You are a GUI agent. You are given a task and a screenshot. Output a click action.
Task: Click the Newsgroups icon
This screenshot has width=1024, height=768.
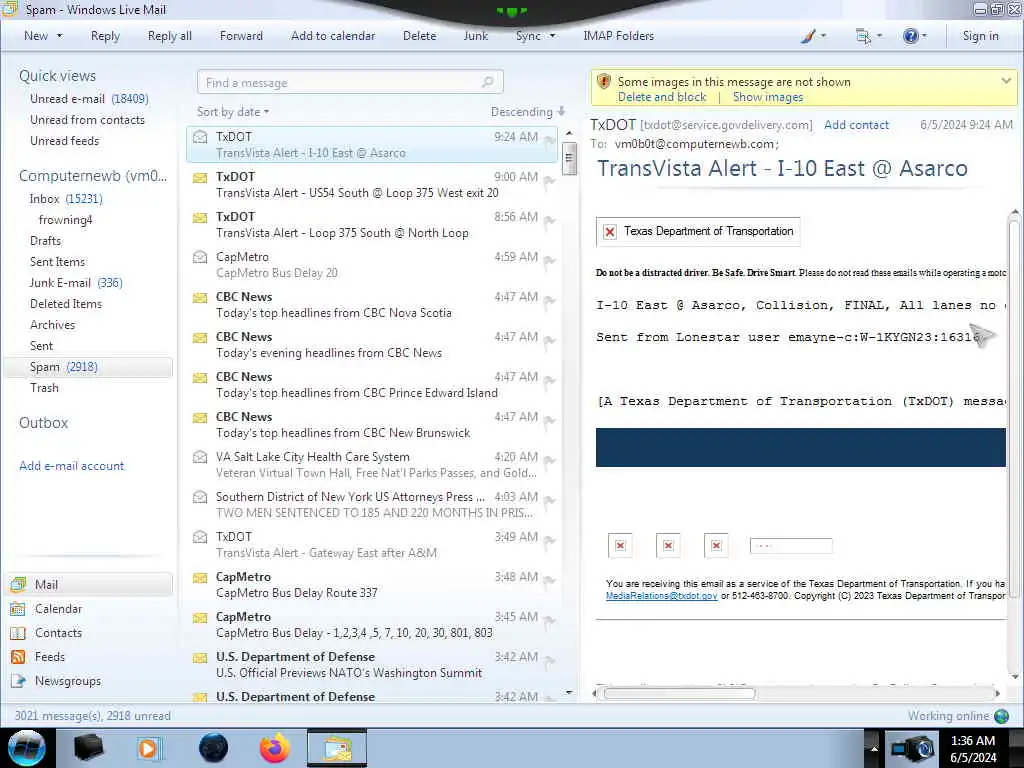click(x=18, y=681)
